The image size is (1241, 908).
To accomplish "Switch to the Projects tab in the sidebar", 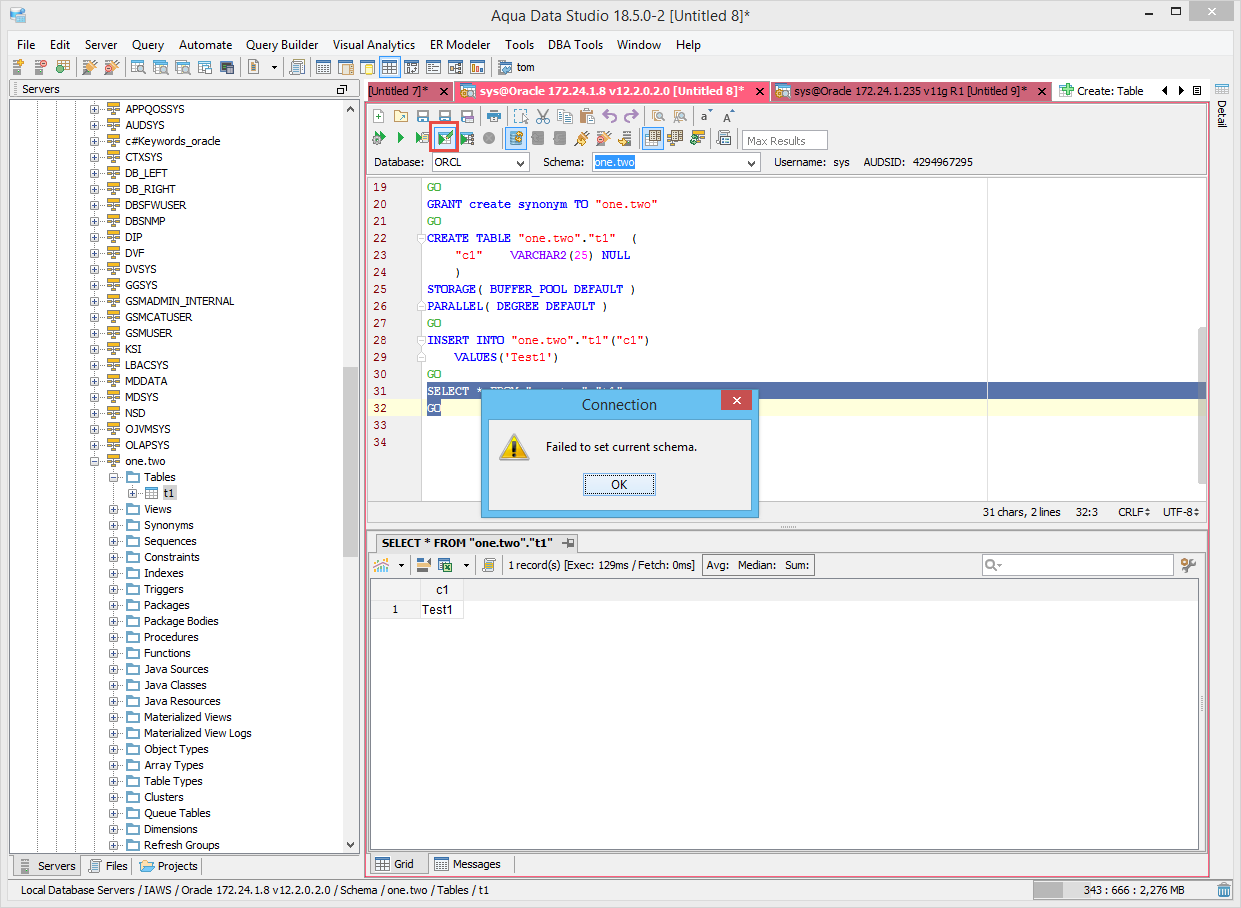I will coord(168,866).
